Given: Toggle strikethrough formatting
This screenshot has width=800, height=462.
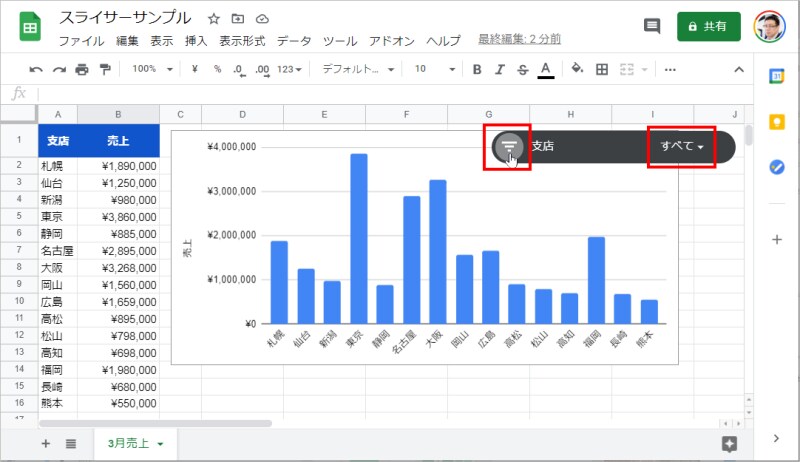Looking at the screenshot, I should [522, 69].
